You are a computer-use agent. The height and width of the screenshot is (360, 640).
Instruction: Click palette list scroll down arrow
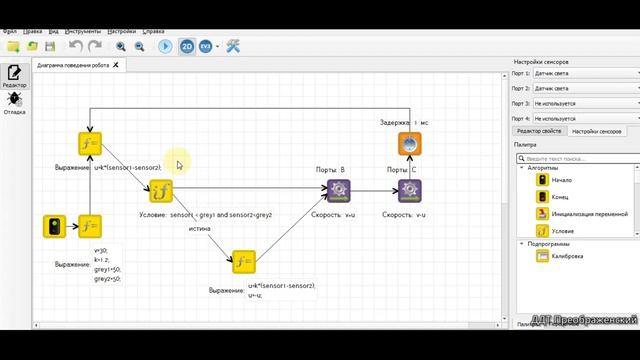pos(637,234)
